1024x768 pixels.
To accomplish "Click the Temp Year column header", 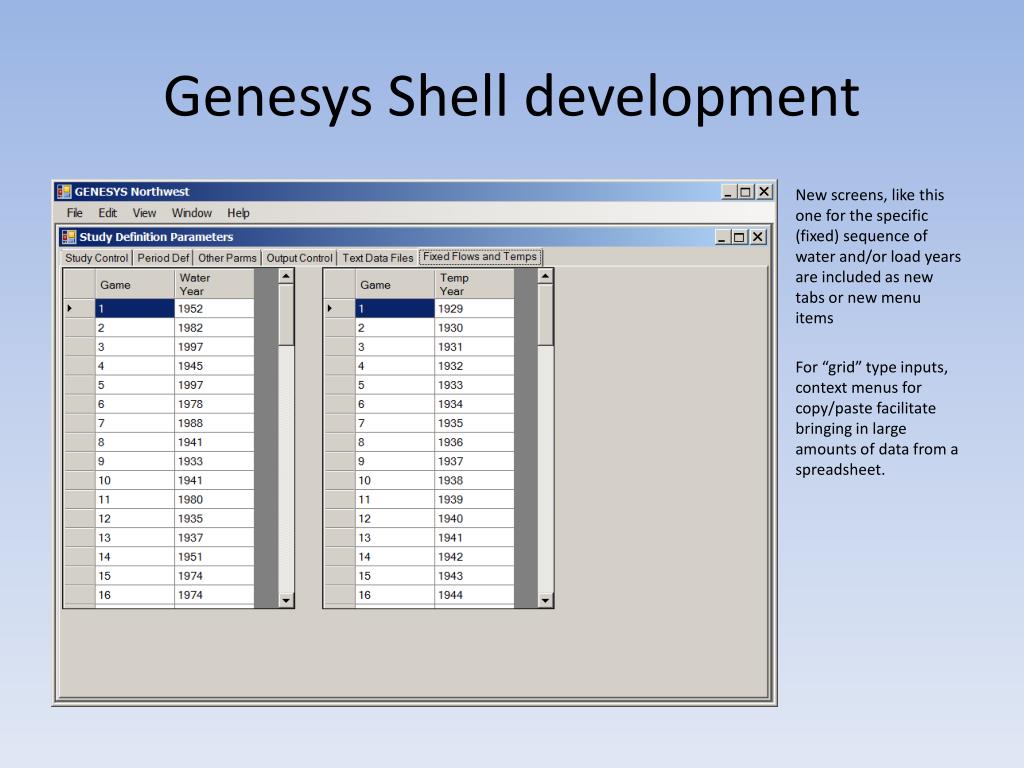I will pos(474,284).
